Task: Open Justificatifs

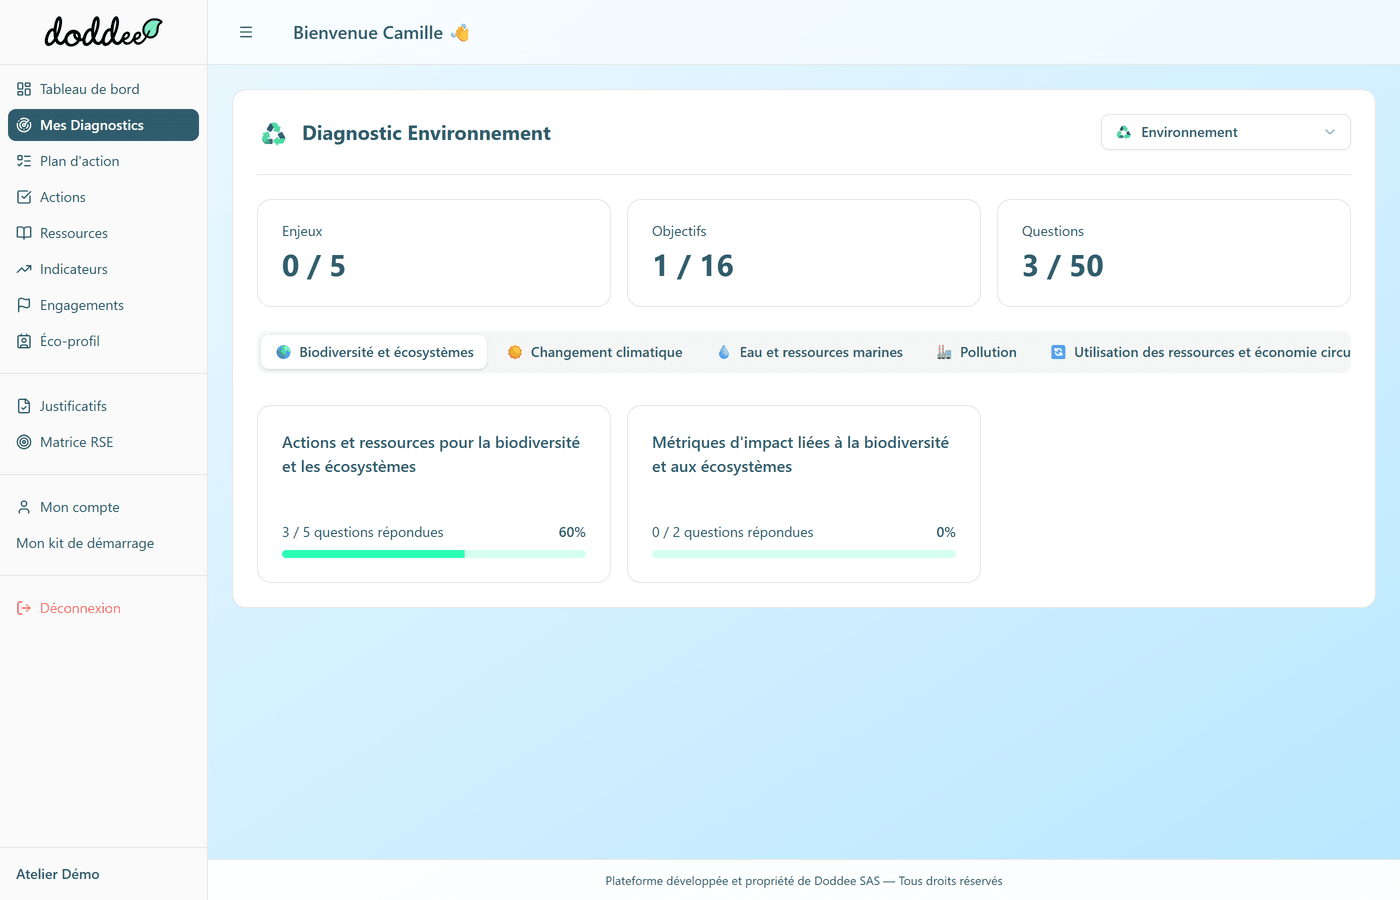Action: pos(103,406)
